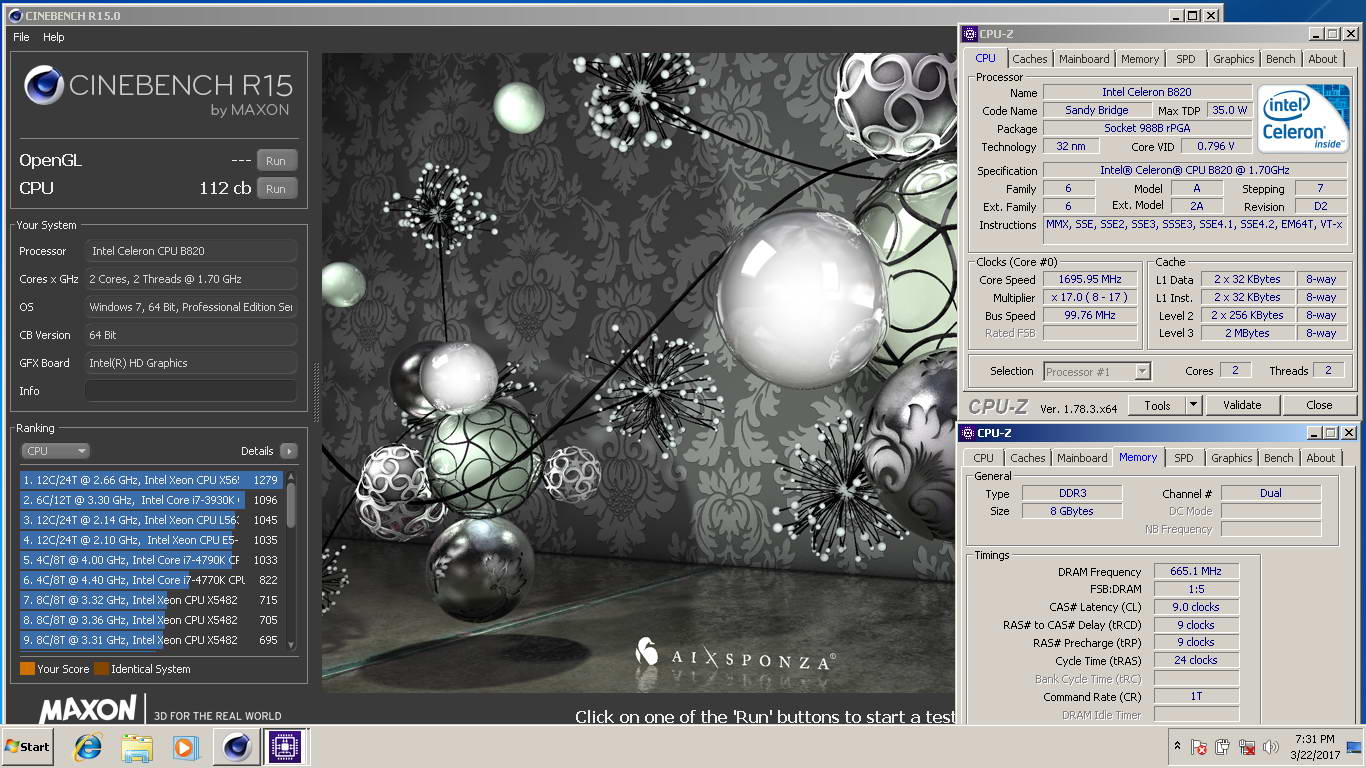The height and width of the screenshot is (768, 1366).
Task: Click the Core Speed 1695.95 MHz value
Action: [x=1091, y=280]
